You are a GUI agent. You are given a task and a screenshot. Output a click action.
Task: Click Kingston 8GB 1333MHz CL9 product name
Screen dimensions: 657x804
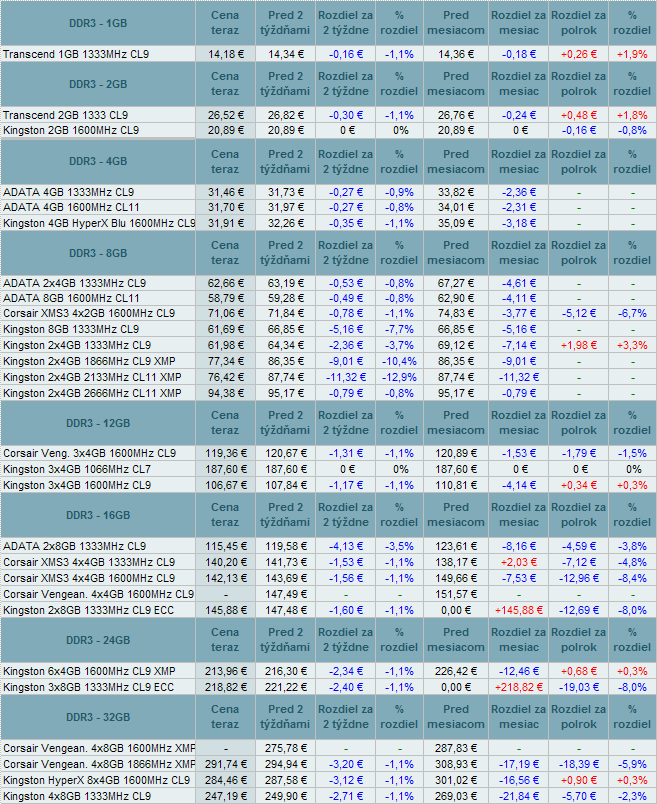[x=71, y=329]
